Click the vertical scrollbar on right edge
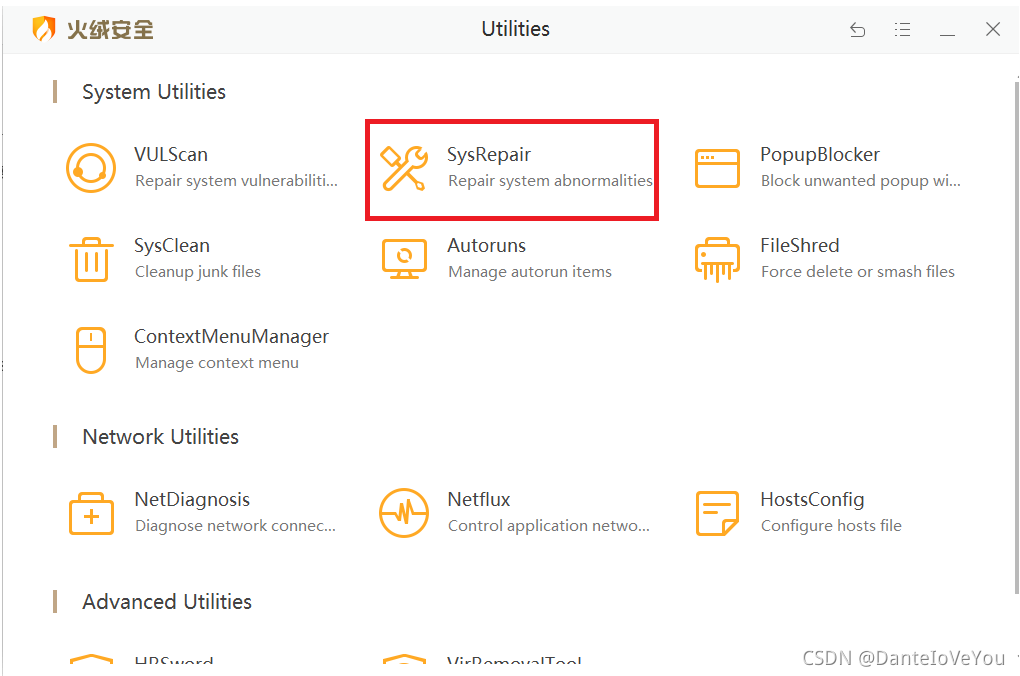Viewport: 1020px width, 676px height. 1017,338
